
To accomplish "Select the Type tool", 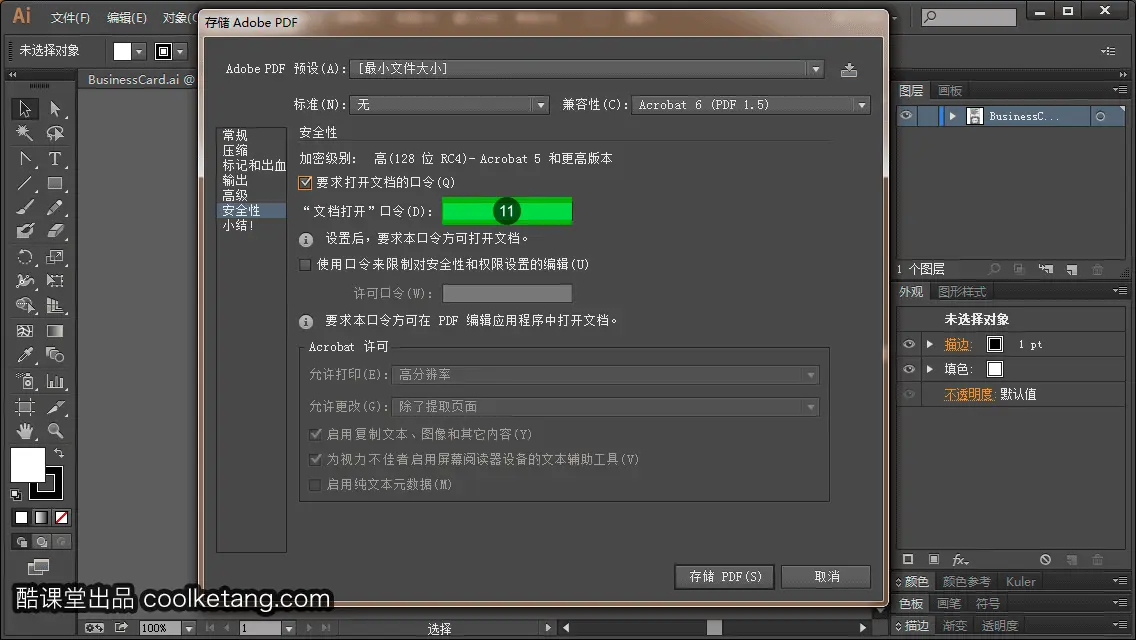I will pyautogui.click(x=55, y=159).
